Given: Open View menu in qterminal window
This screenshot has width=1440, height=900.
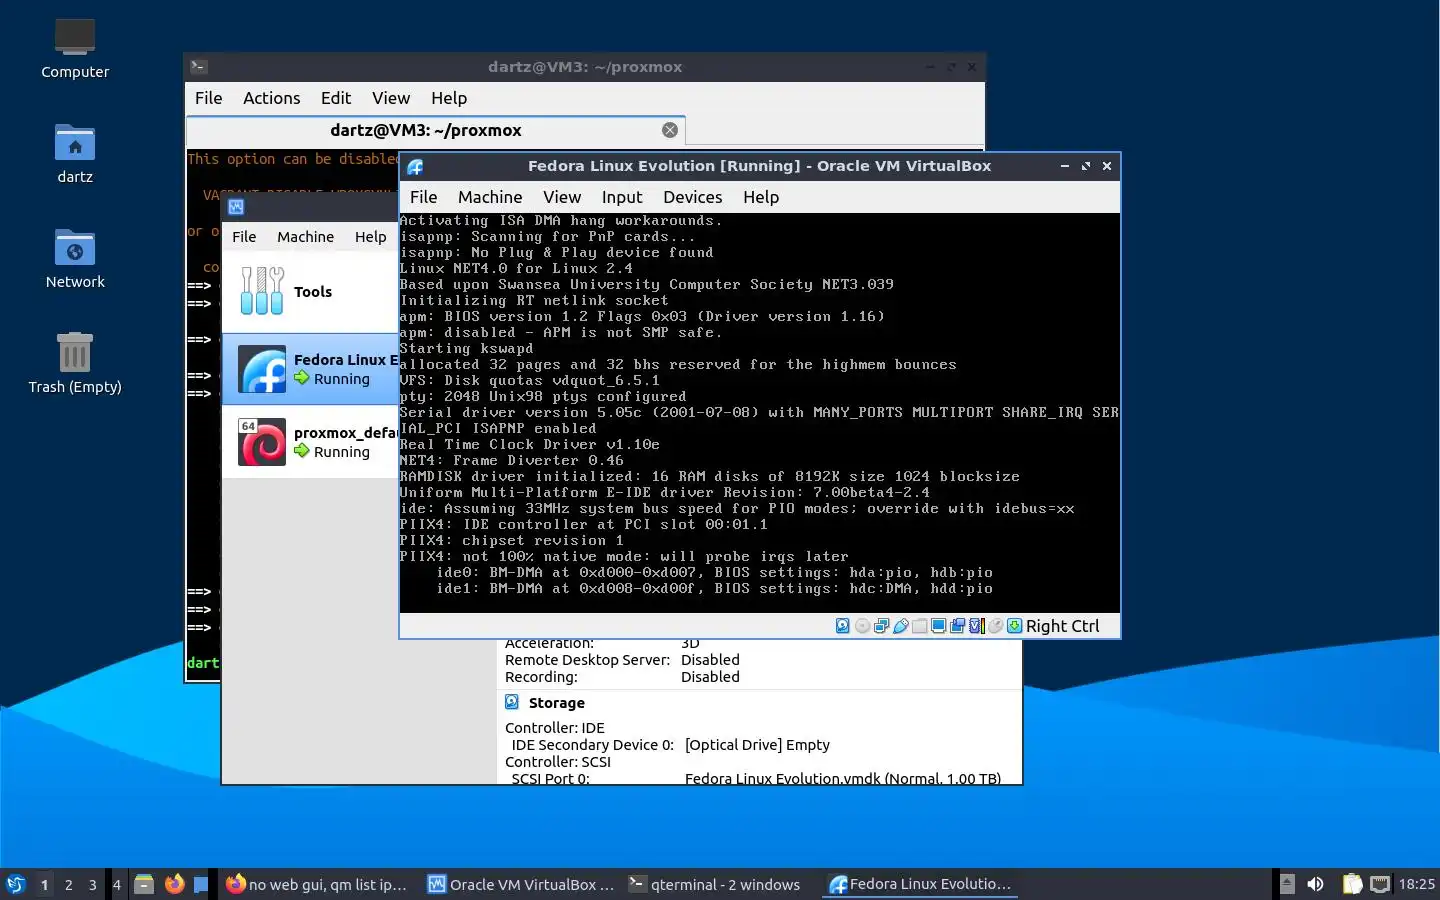Looking at the screenshot, I should tap(391, 98).
